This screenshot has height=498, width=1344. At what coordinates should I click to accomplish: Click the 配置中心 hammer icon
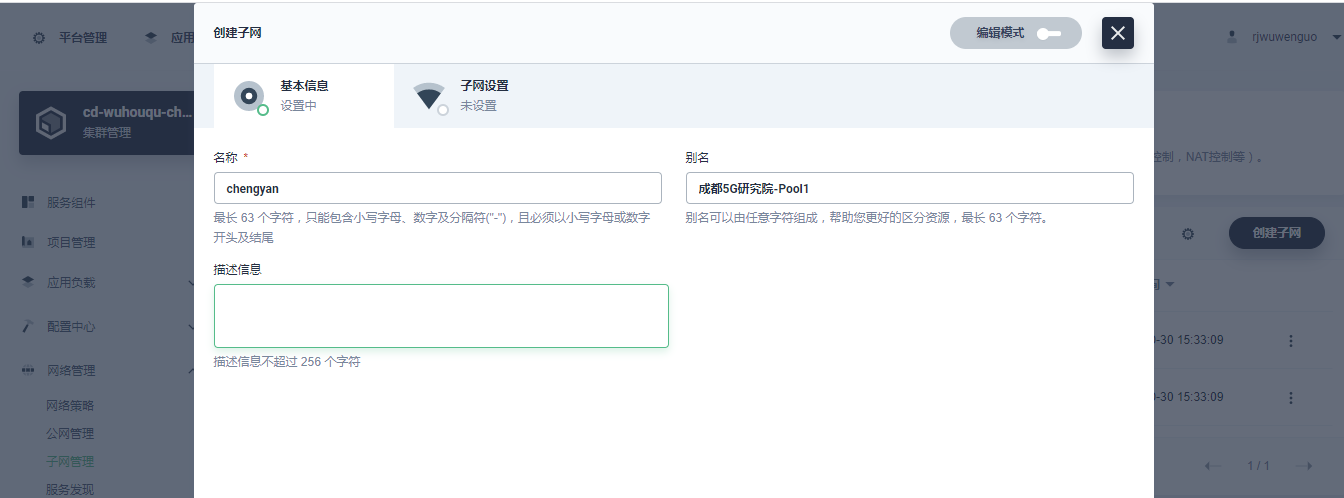pos(29,326)
